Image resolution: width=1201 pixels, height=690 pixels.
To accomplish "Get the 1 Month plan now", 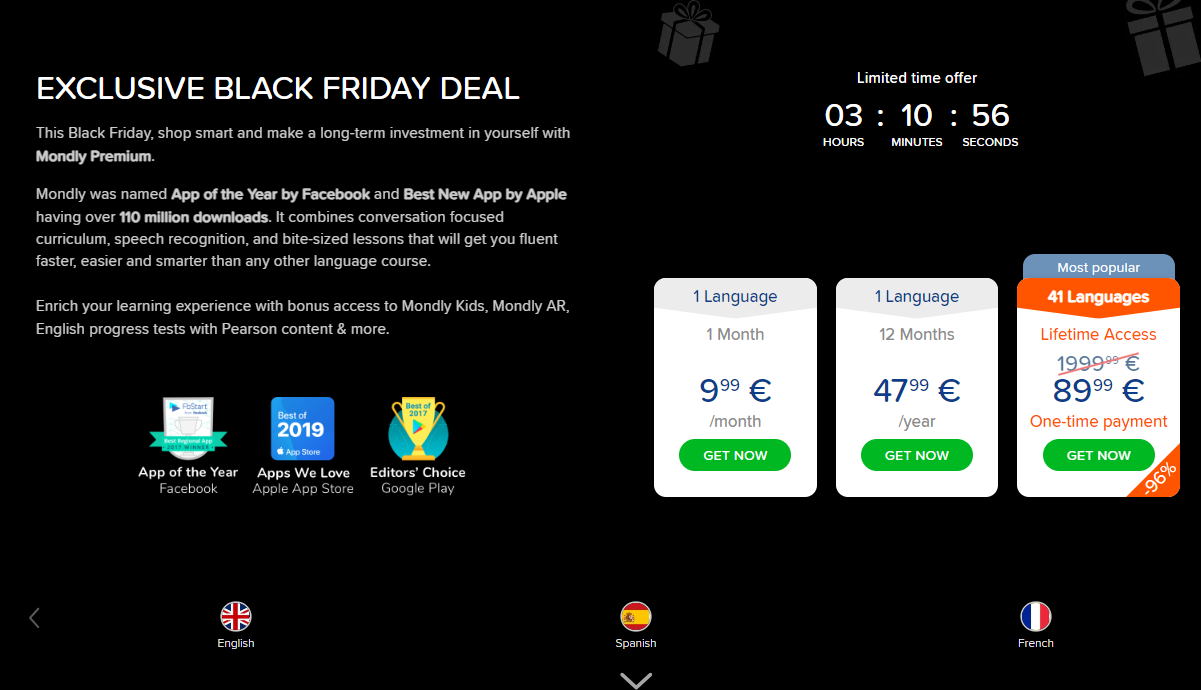I will point(735,455).
